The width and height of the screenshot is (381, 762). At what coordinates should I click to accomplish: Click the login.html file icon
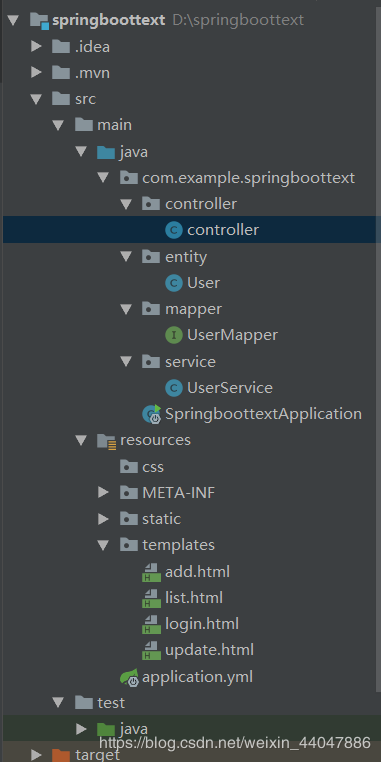pos(151,624)
